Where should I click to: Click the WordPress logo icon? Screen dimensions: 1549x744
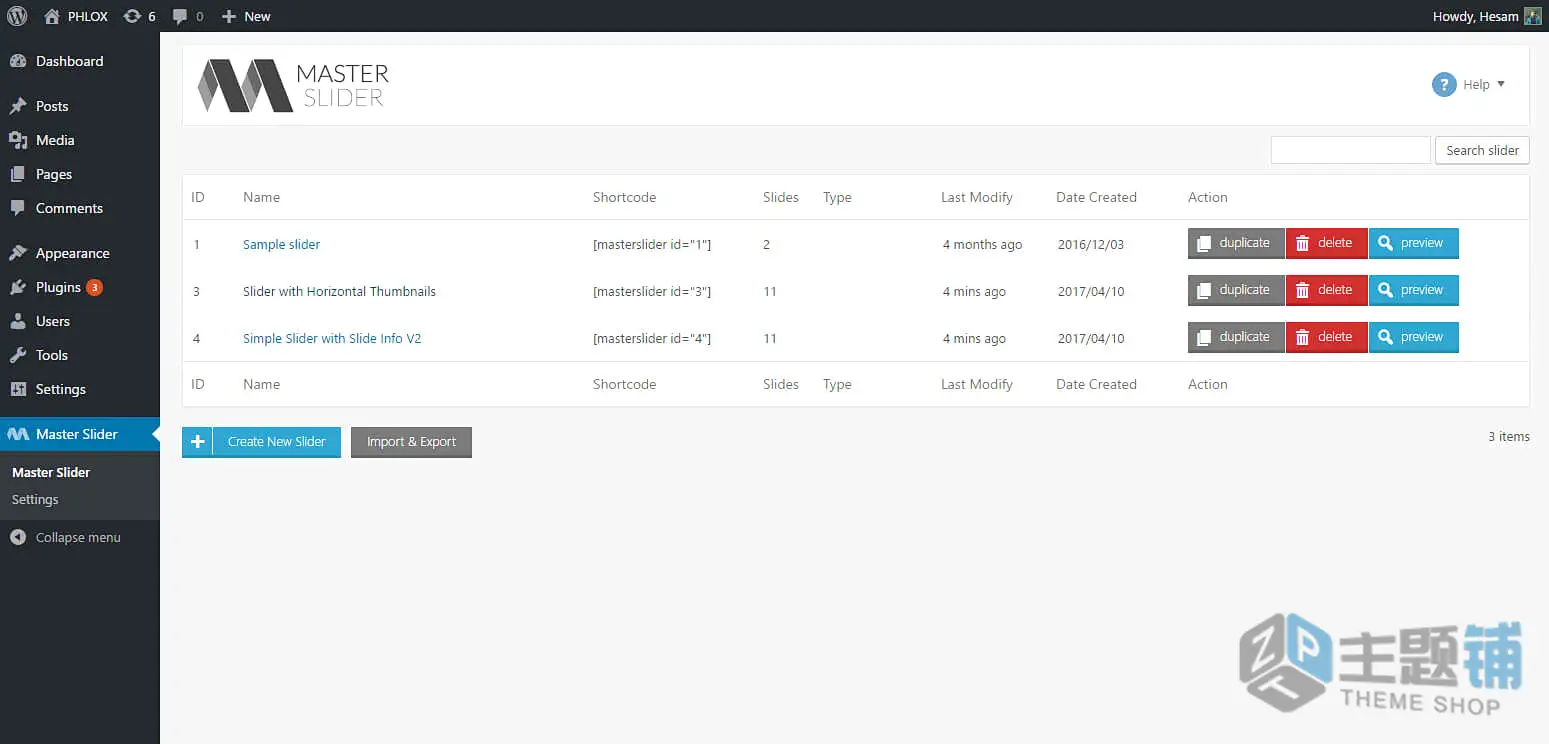(x=17, y=16)
